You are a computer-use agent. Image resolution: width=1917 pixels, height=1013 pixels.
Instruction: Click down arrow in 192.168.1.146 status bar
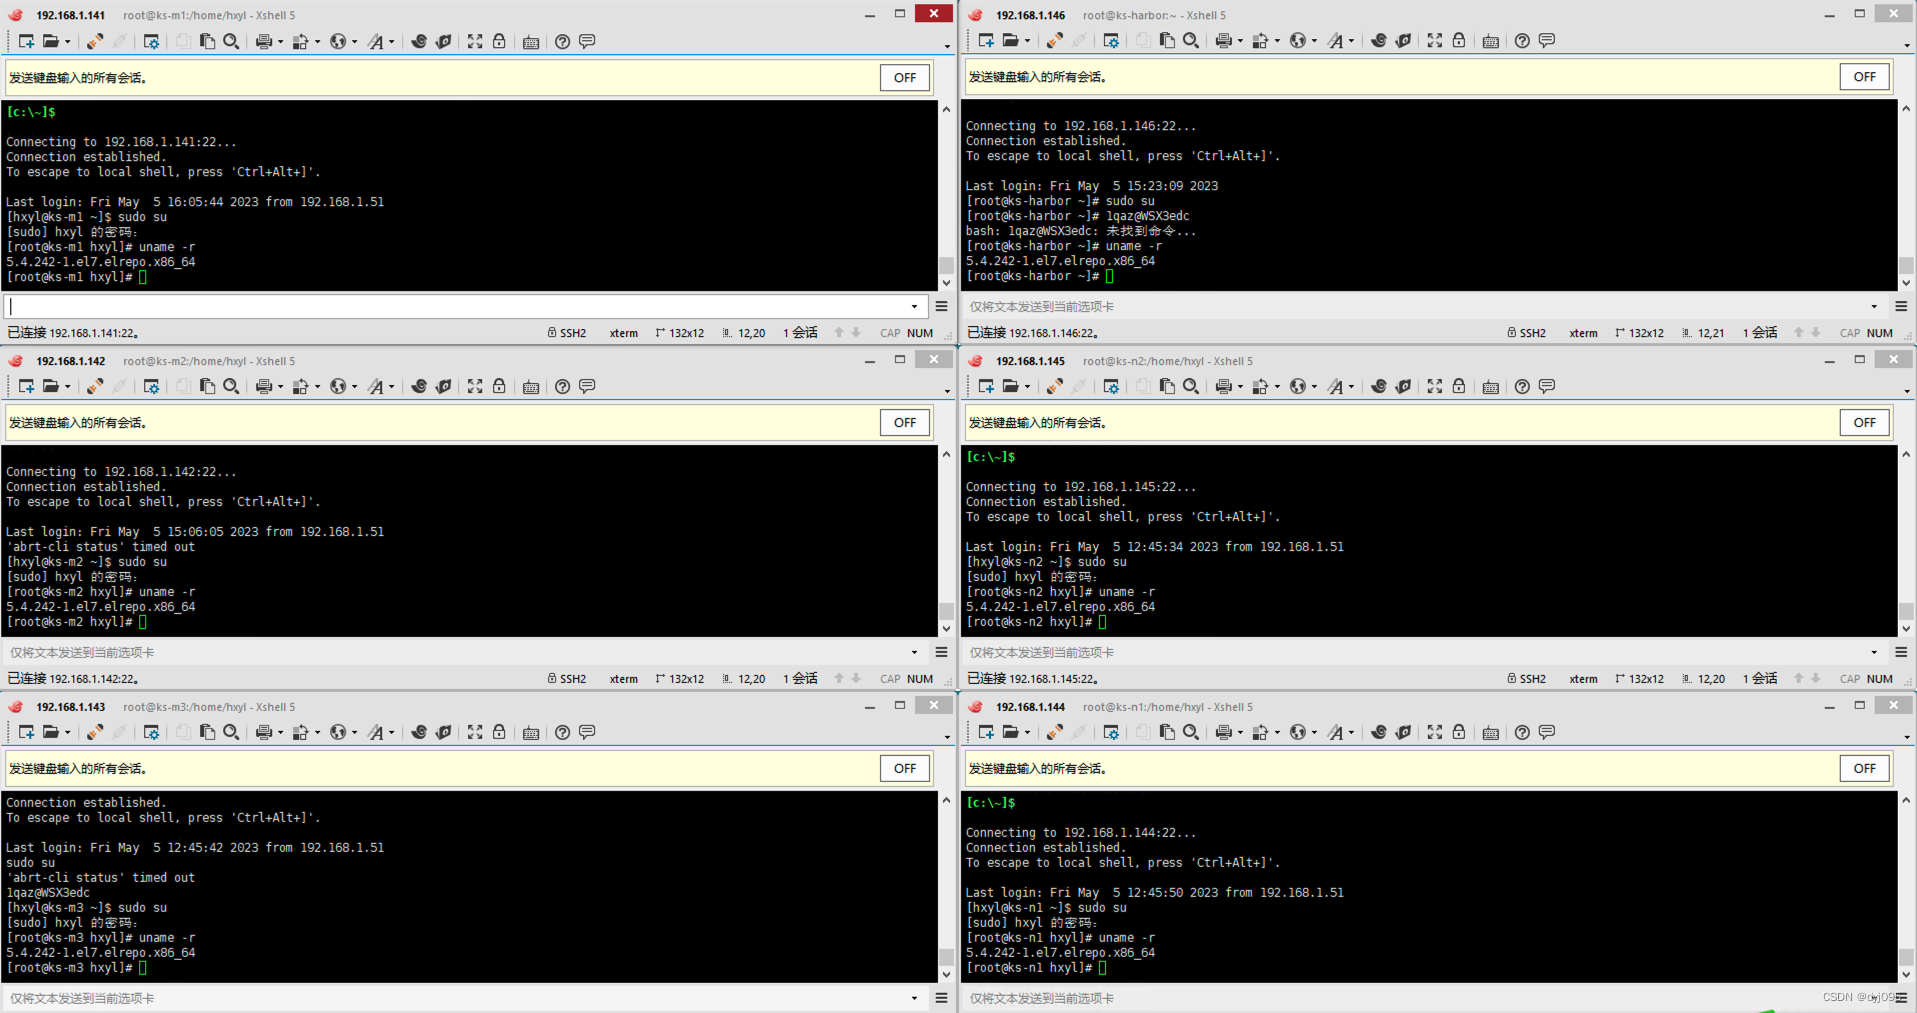1816,333
